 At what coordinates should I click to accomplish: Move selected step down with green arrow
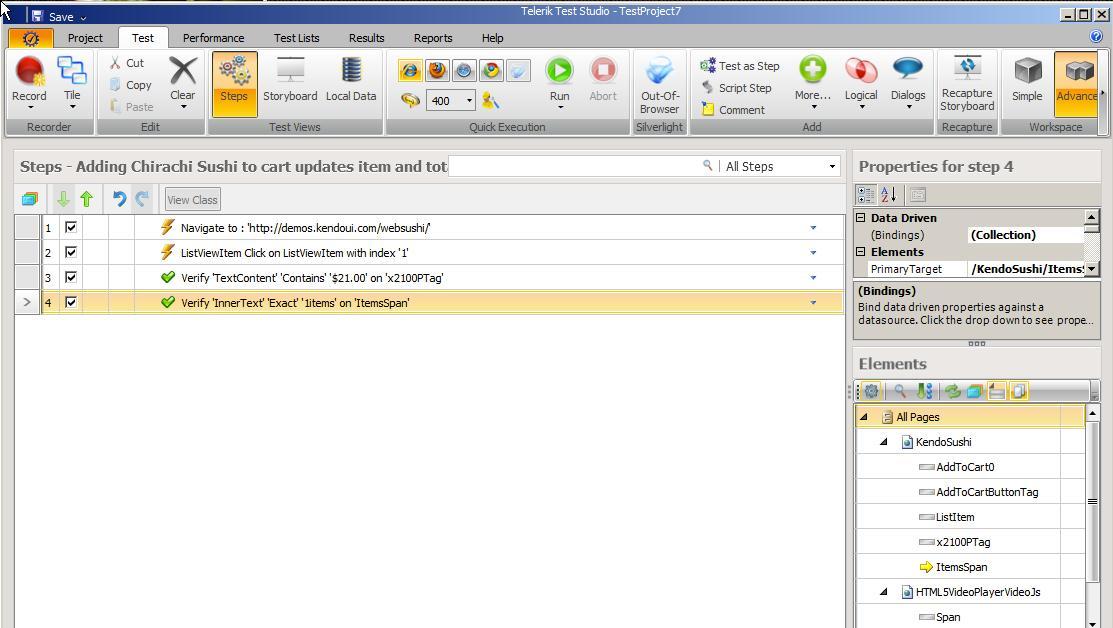[x=63, y=199]
